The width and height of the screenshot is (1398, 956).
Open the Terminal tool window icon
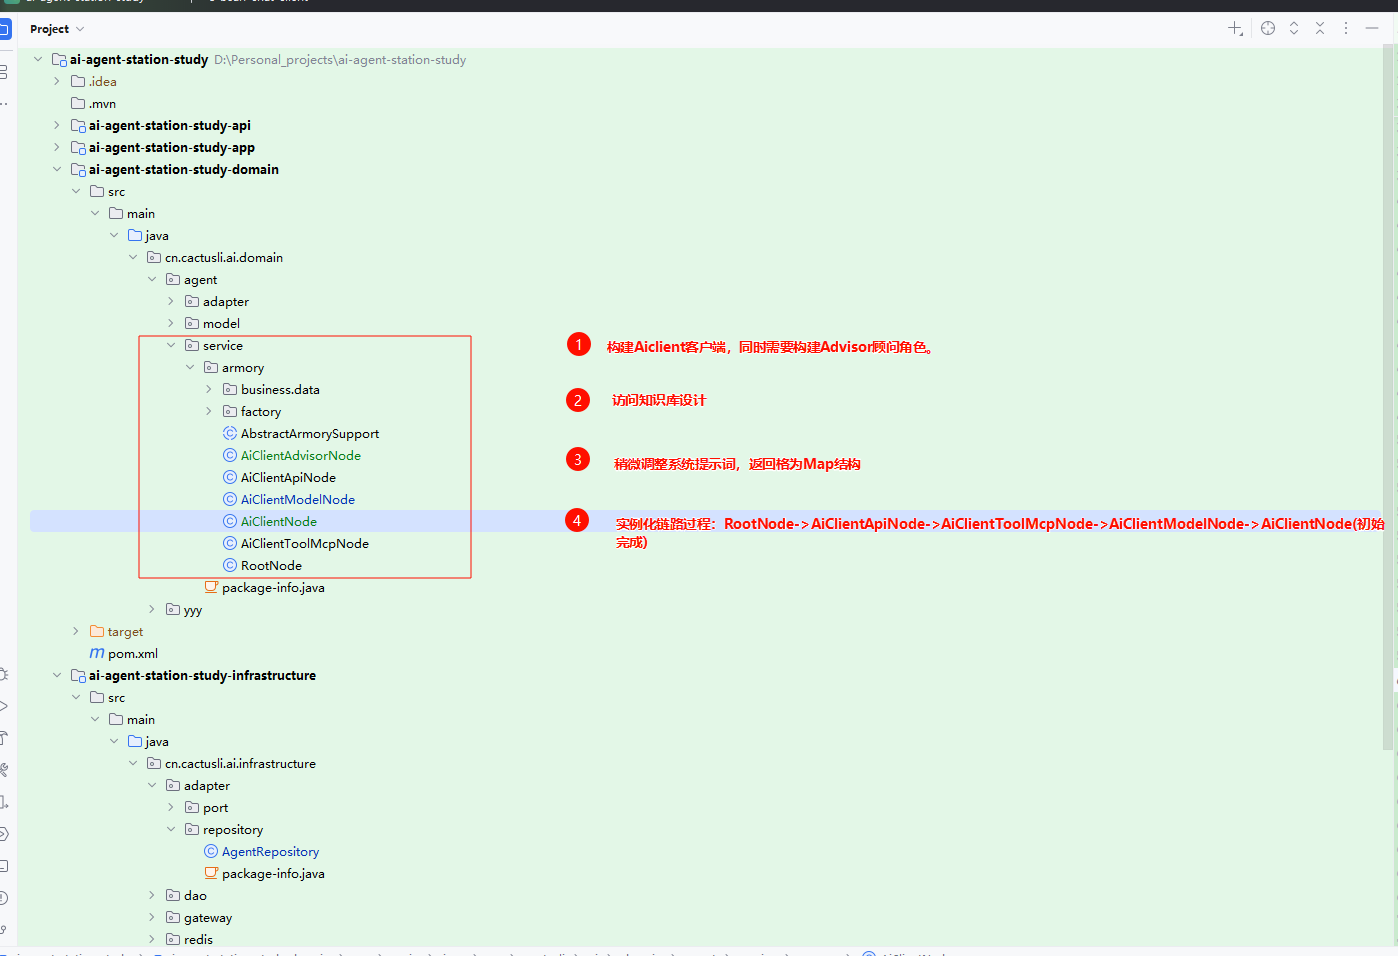4,865
